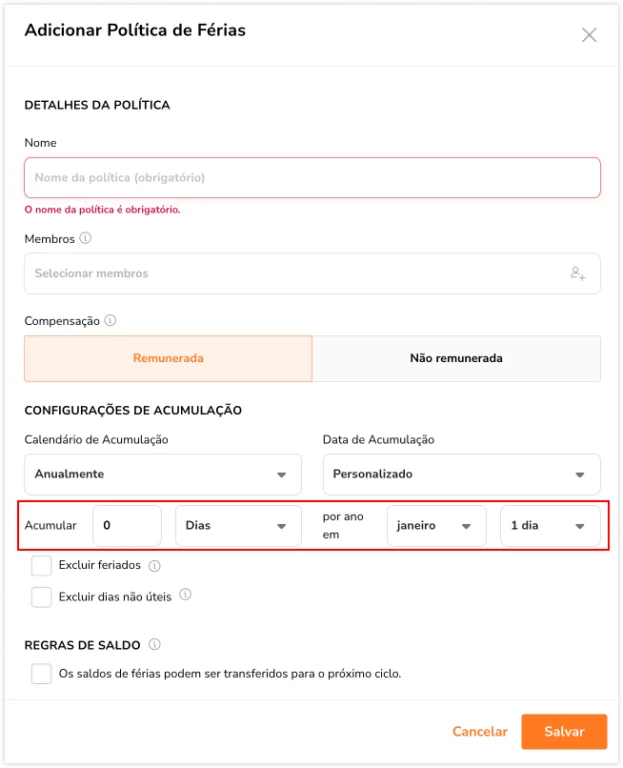Click the info icon beside Compensação
This screenshot has width=623, height=768.
pos(111,320)
